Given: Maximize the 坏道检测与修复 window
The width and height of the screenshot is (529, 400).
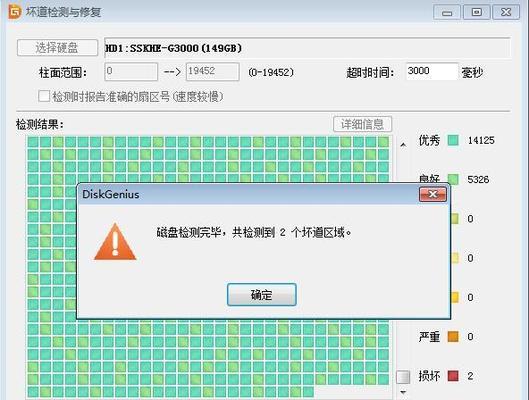Looking at the screenshot, I should click(476, 12).
